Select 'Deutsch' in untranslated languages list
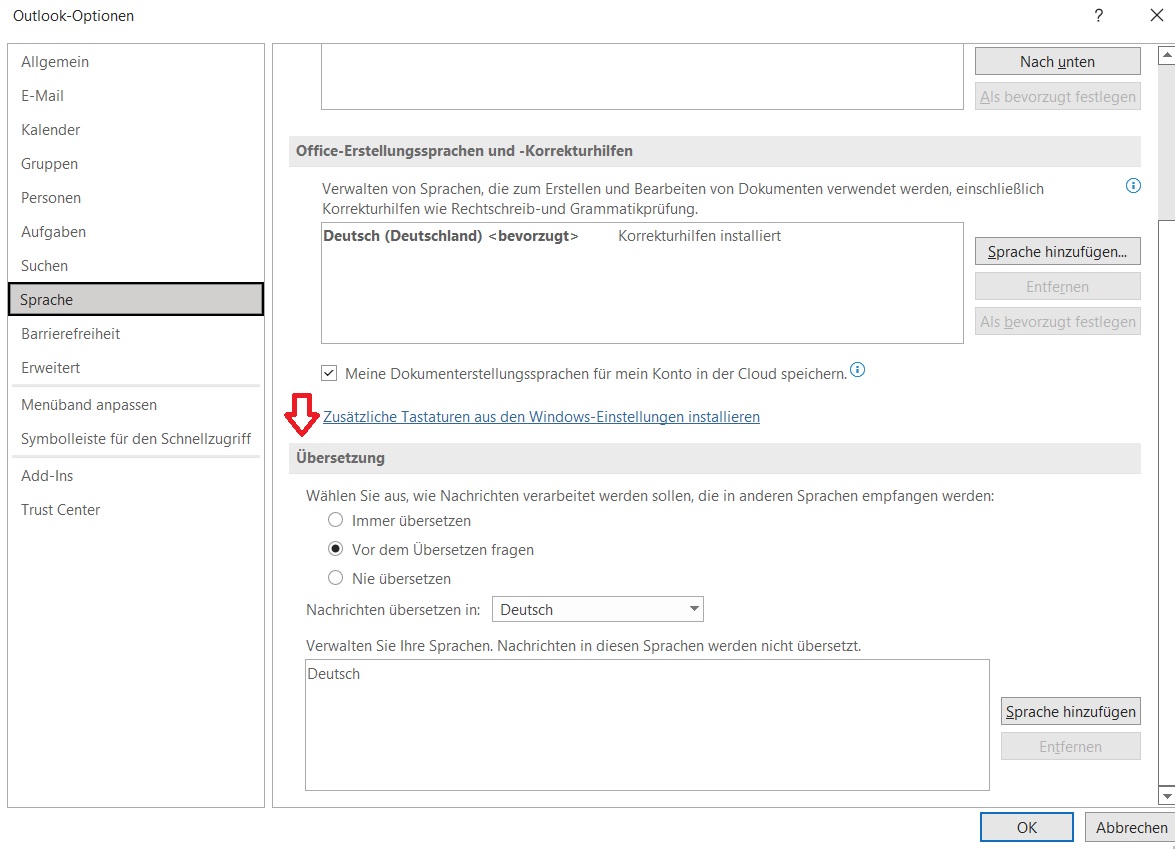The height and width of the screenshot is (849, 1175). point(647,674)
